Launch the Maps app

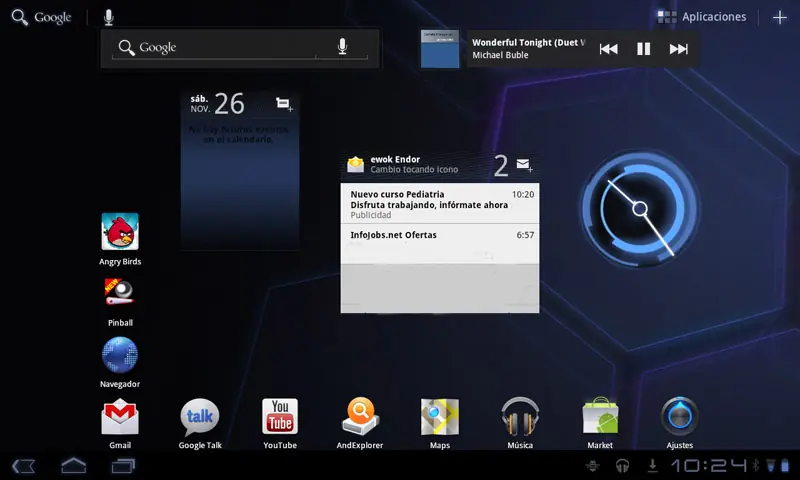pyautogui.click(x=440, y=417)
